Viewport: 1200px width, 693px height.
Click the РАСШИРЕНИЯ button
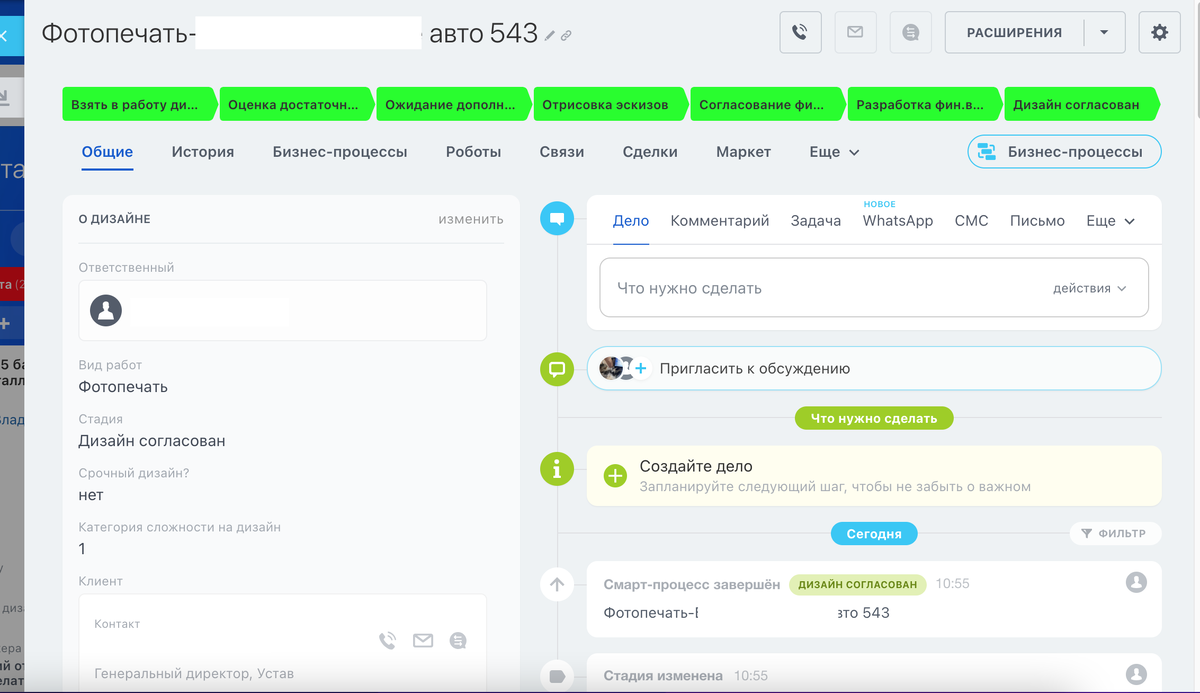[1014, 32]
